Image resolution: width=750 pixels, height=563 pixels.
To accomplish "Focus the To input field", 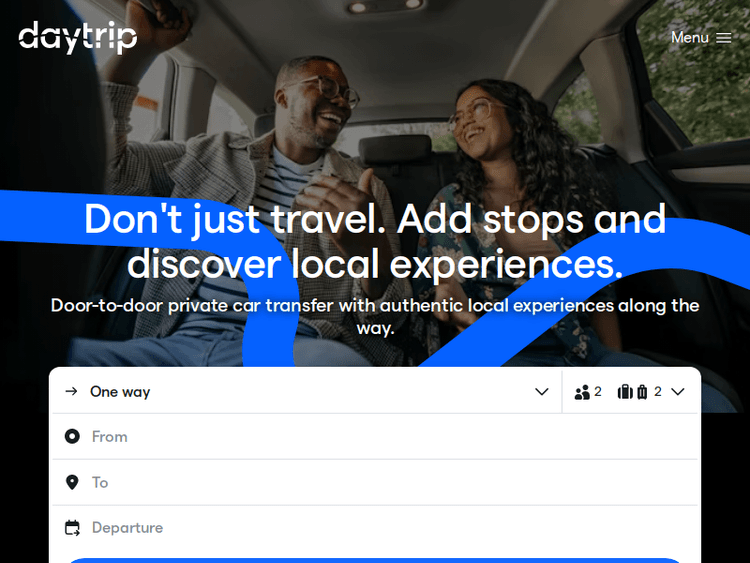I will 375,482.
